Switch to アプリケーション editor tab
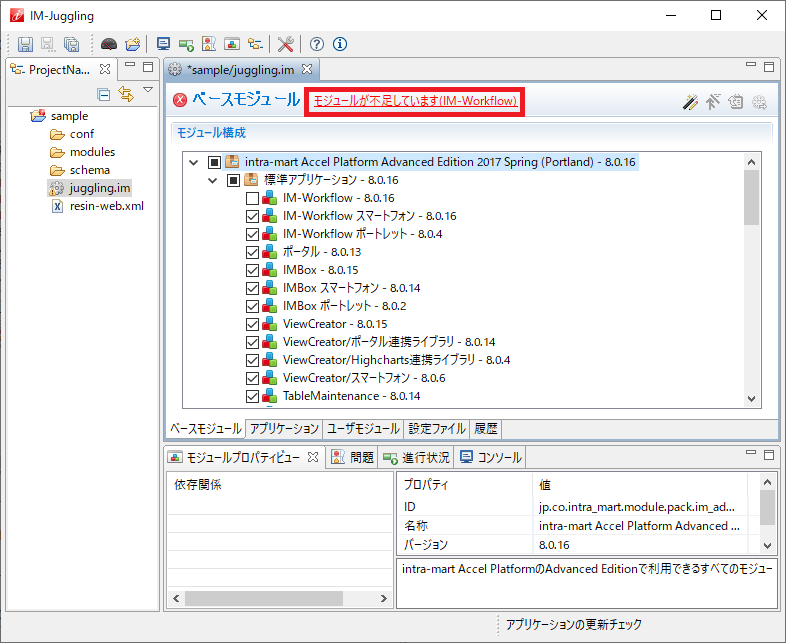 [284, 429]
